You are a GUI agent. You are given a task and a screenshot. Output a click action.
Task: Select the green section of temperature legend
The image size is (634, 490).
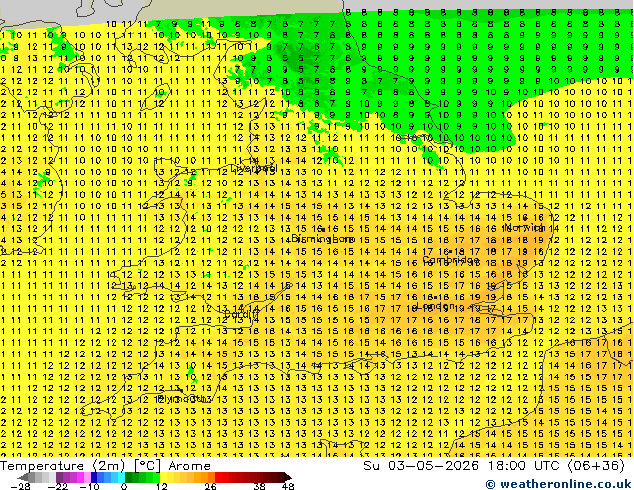(x=142, y=477)
